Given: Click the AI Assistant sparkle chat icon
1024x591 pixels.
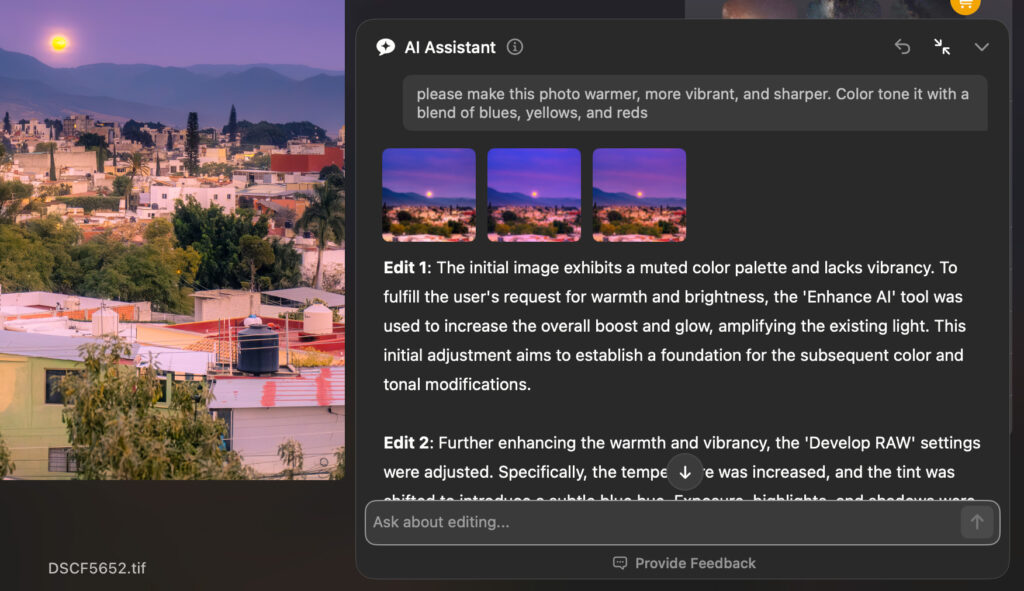Looking at the screenshot, I should point(385,47).
